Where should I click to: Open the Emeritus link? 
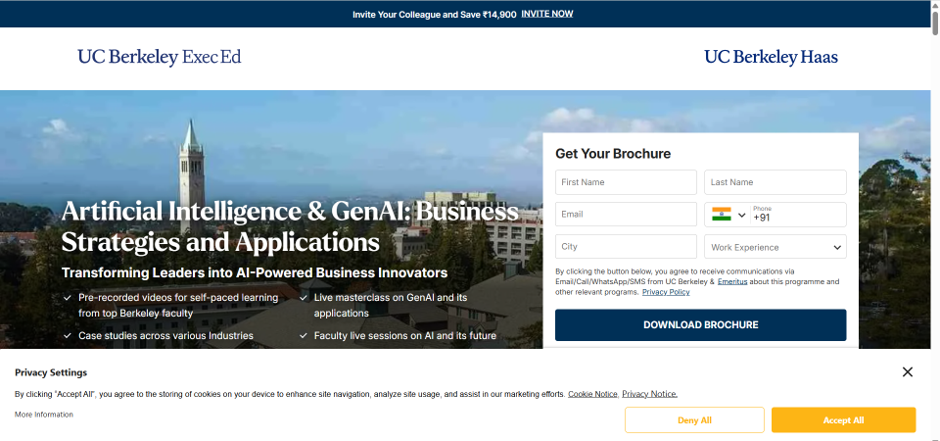[732, 282]
